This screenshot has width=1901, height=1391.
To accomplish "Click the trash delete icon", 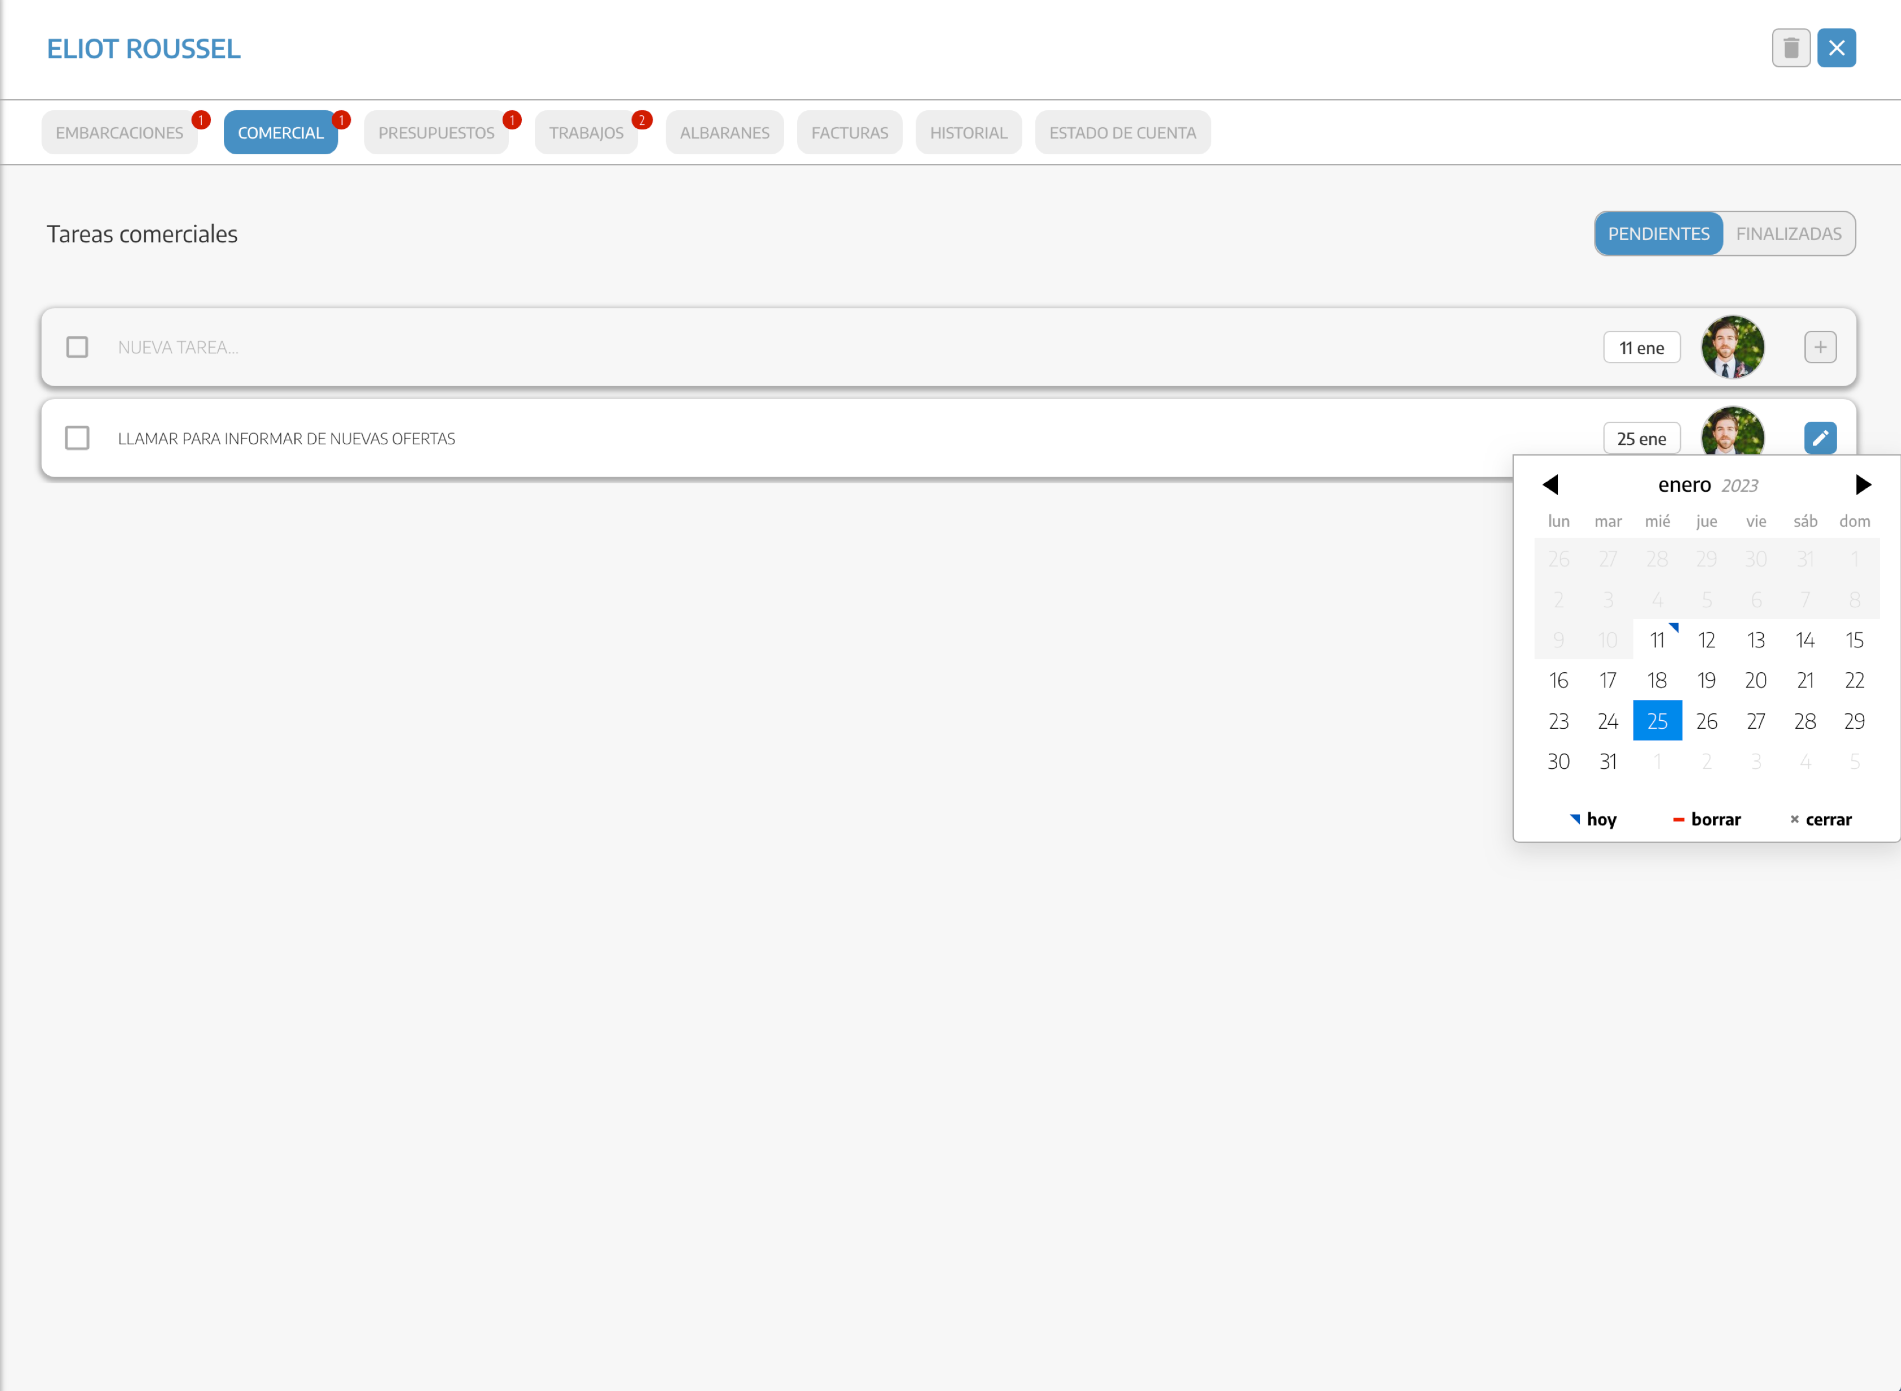I will (x=1790, y=48).
